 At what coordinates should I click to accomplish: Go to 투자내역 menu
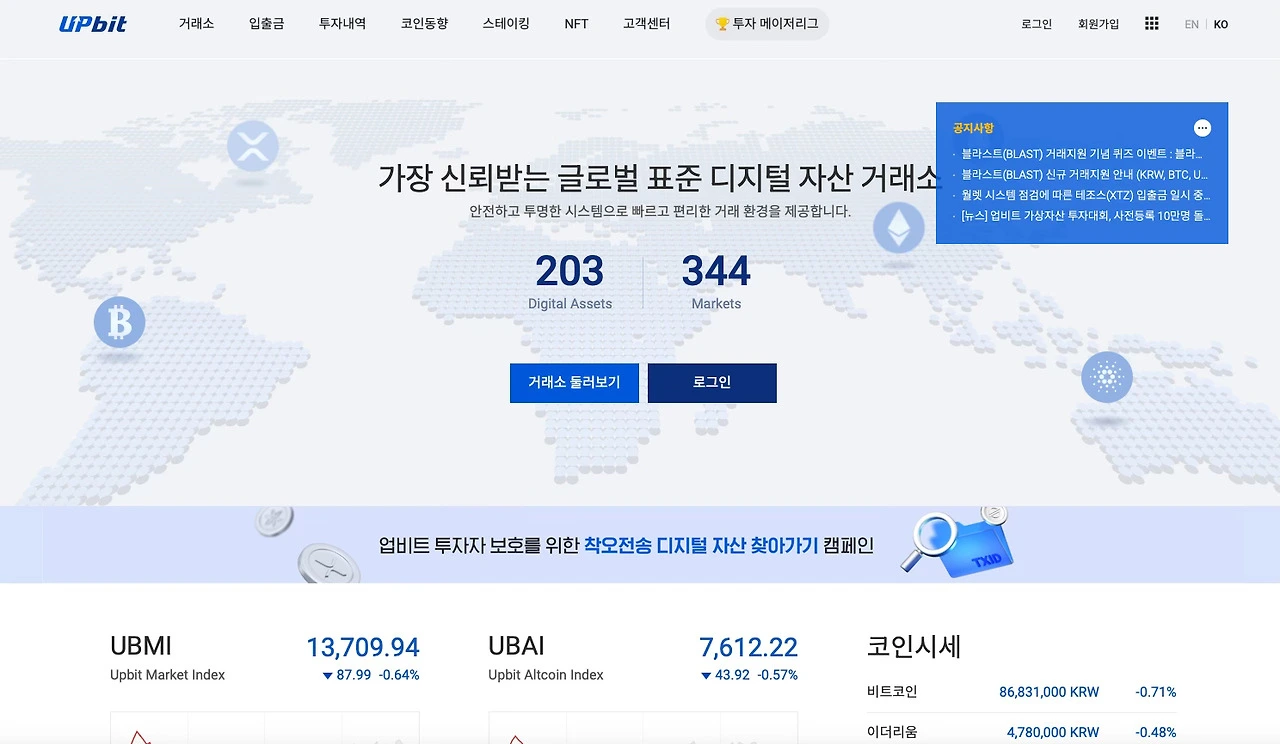[x=342, y=23]
